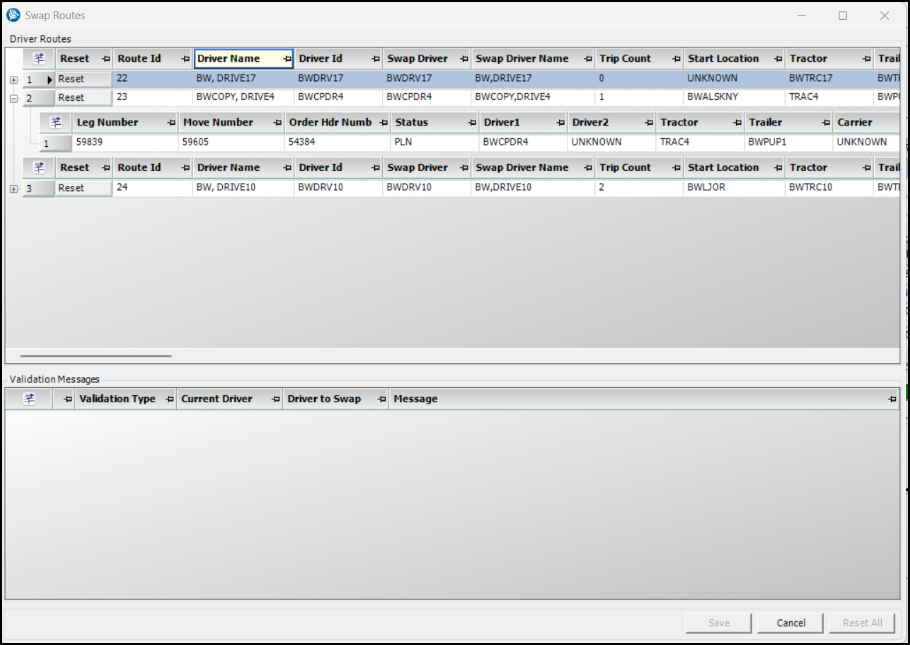Expand route 24 row for BW, DRIVE10

(14, 189)
